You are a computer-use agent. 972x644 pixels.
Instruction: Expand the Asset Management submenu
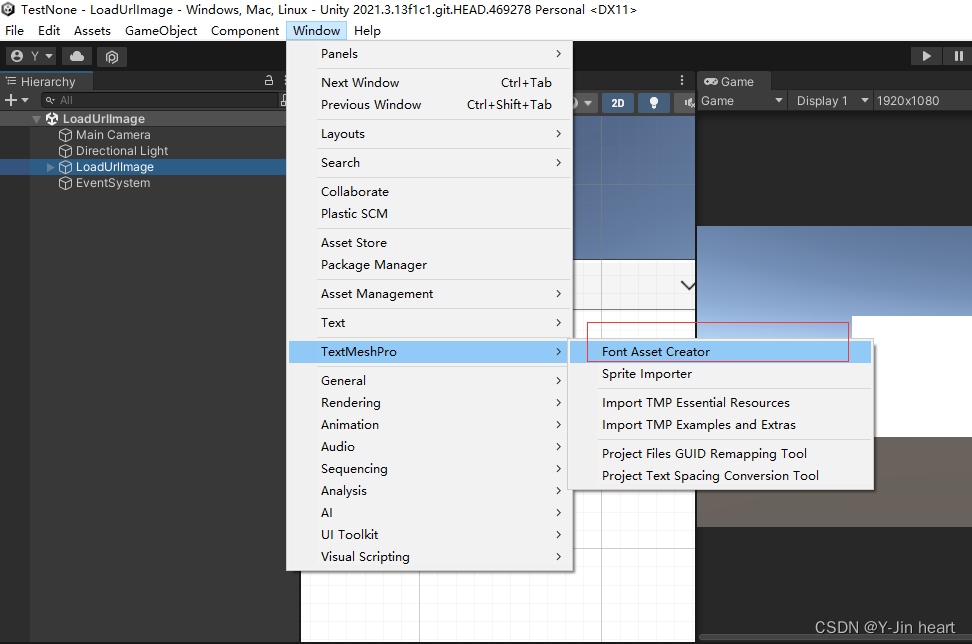[429, 294]
